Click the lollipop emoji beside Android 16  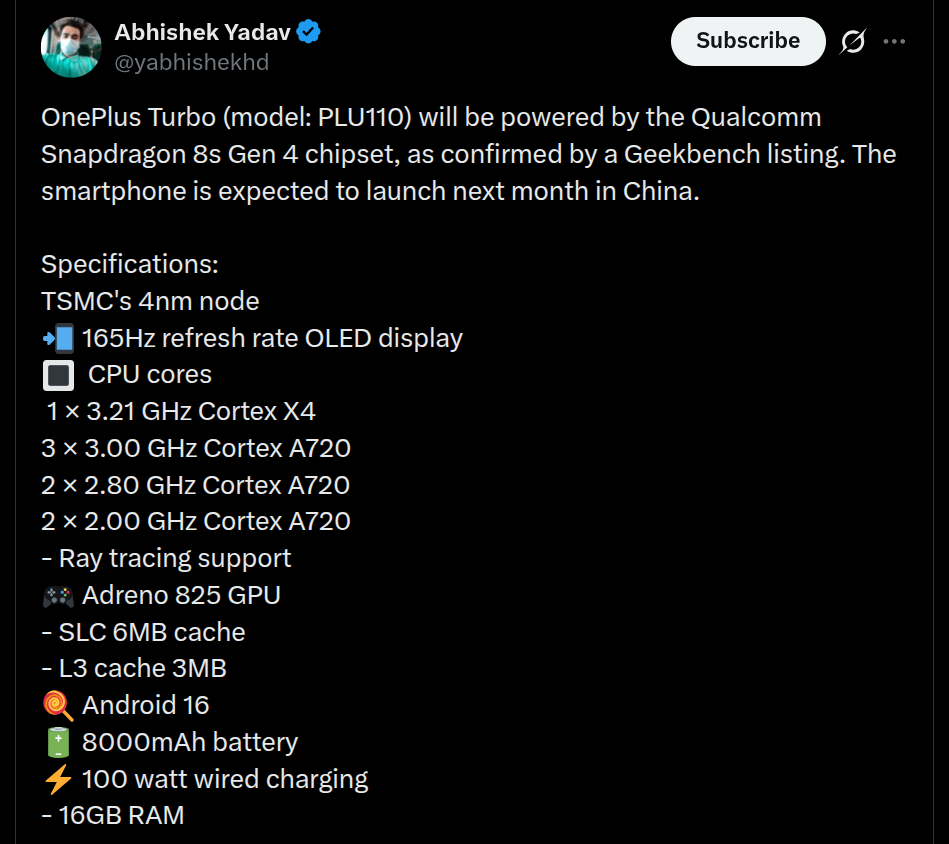point(58,706)
